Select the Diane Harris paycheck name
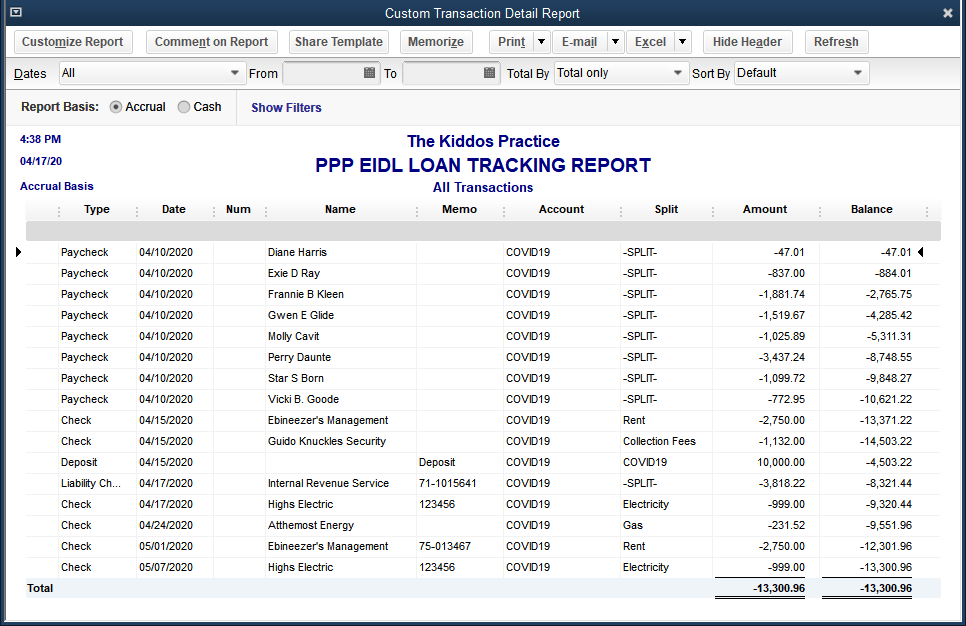The height and width of the screenshot is (626, 966). click(x=298, y=252)
